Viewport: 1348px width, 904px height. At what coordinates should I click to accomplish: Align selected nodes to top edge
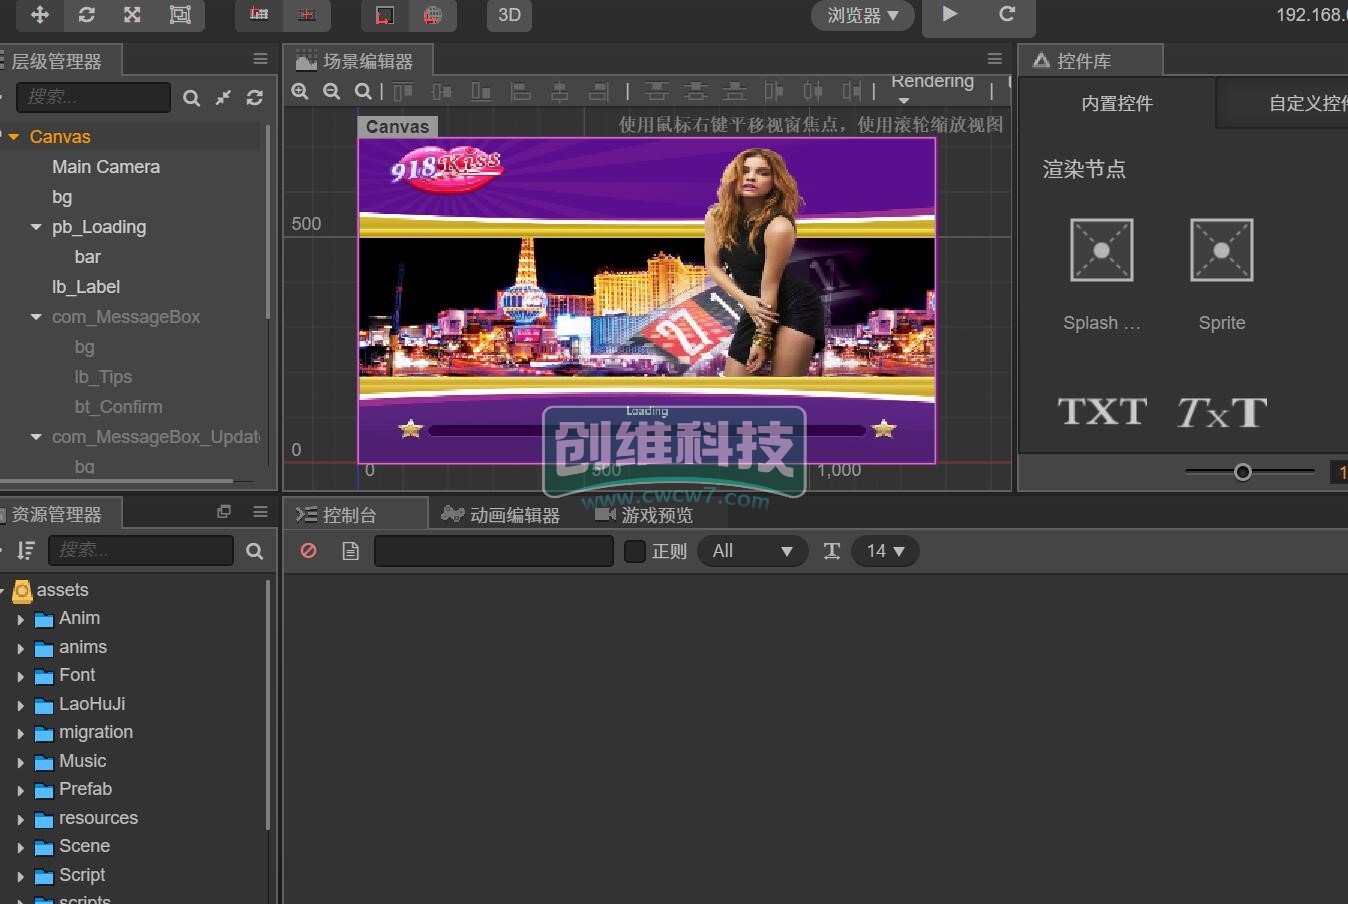403,92
